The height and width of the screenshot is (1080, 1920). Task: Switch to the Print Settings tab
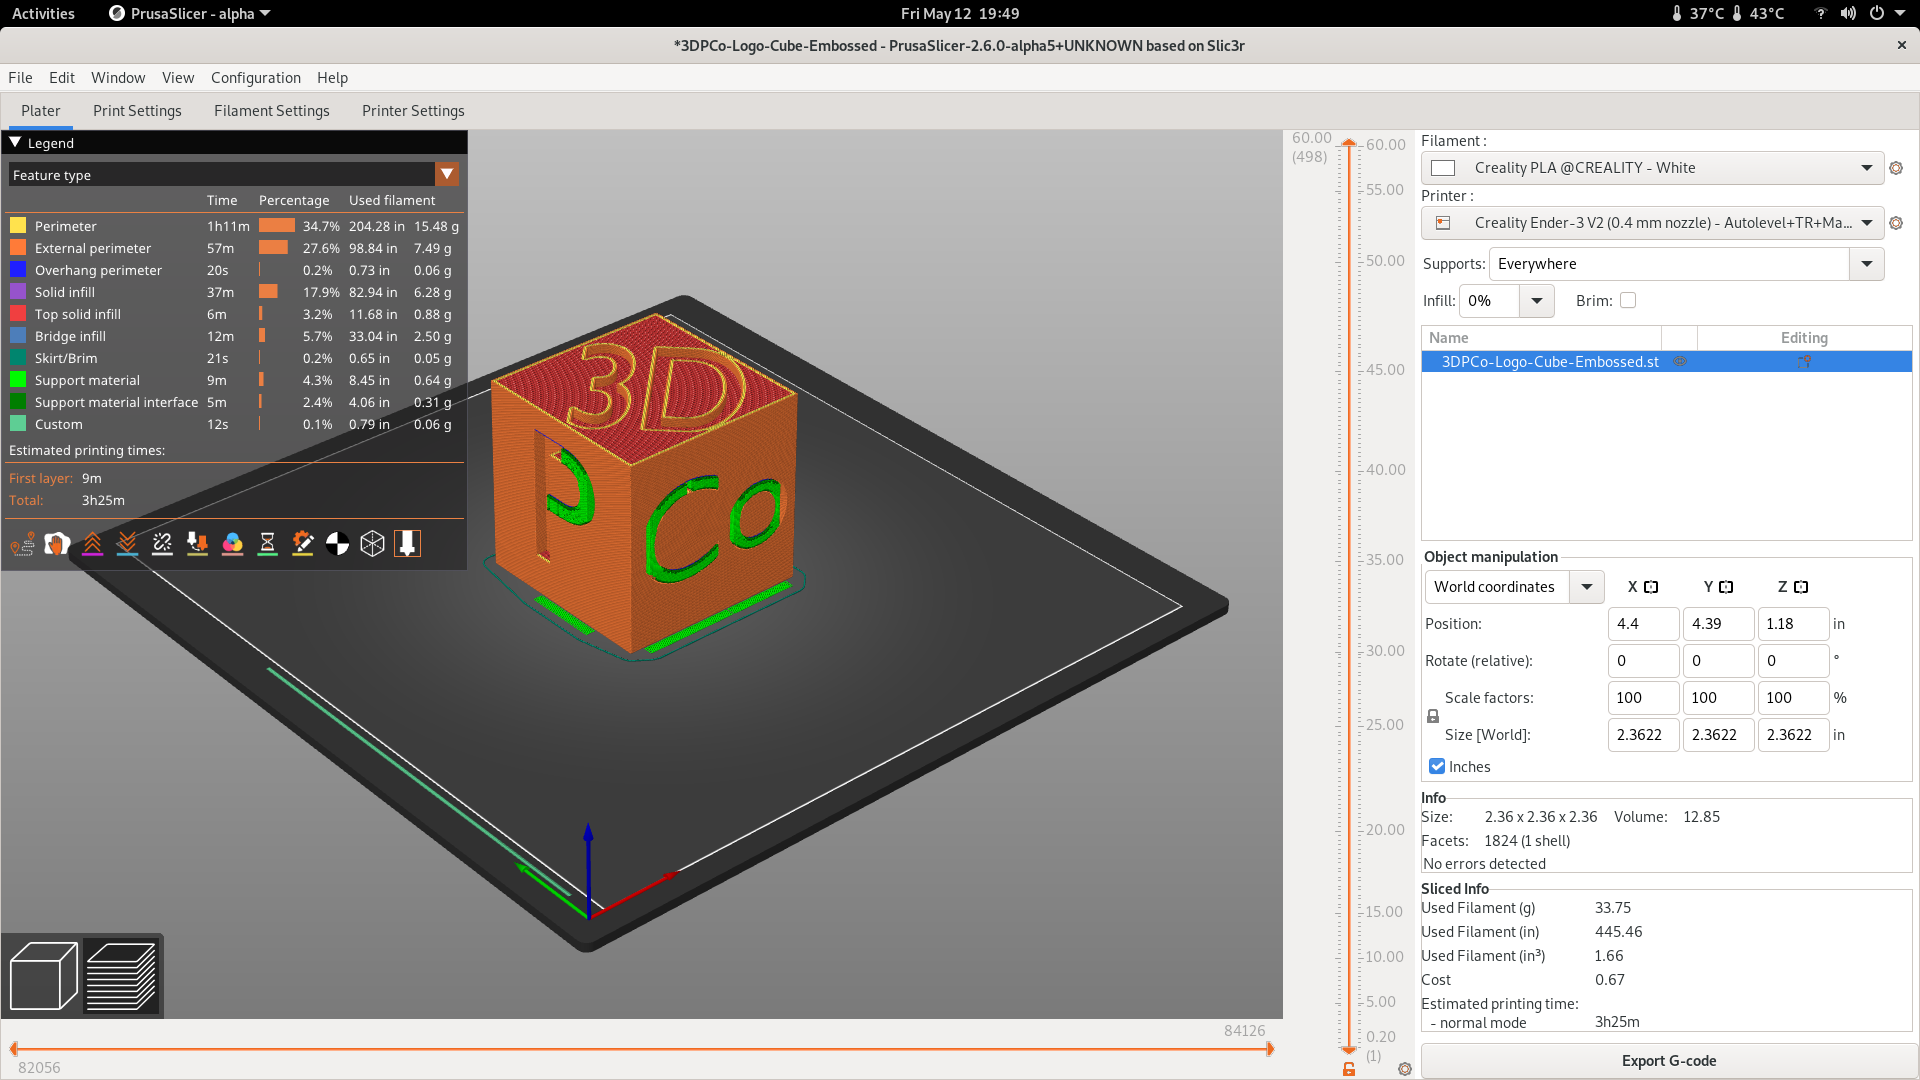point(137,111)
